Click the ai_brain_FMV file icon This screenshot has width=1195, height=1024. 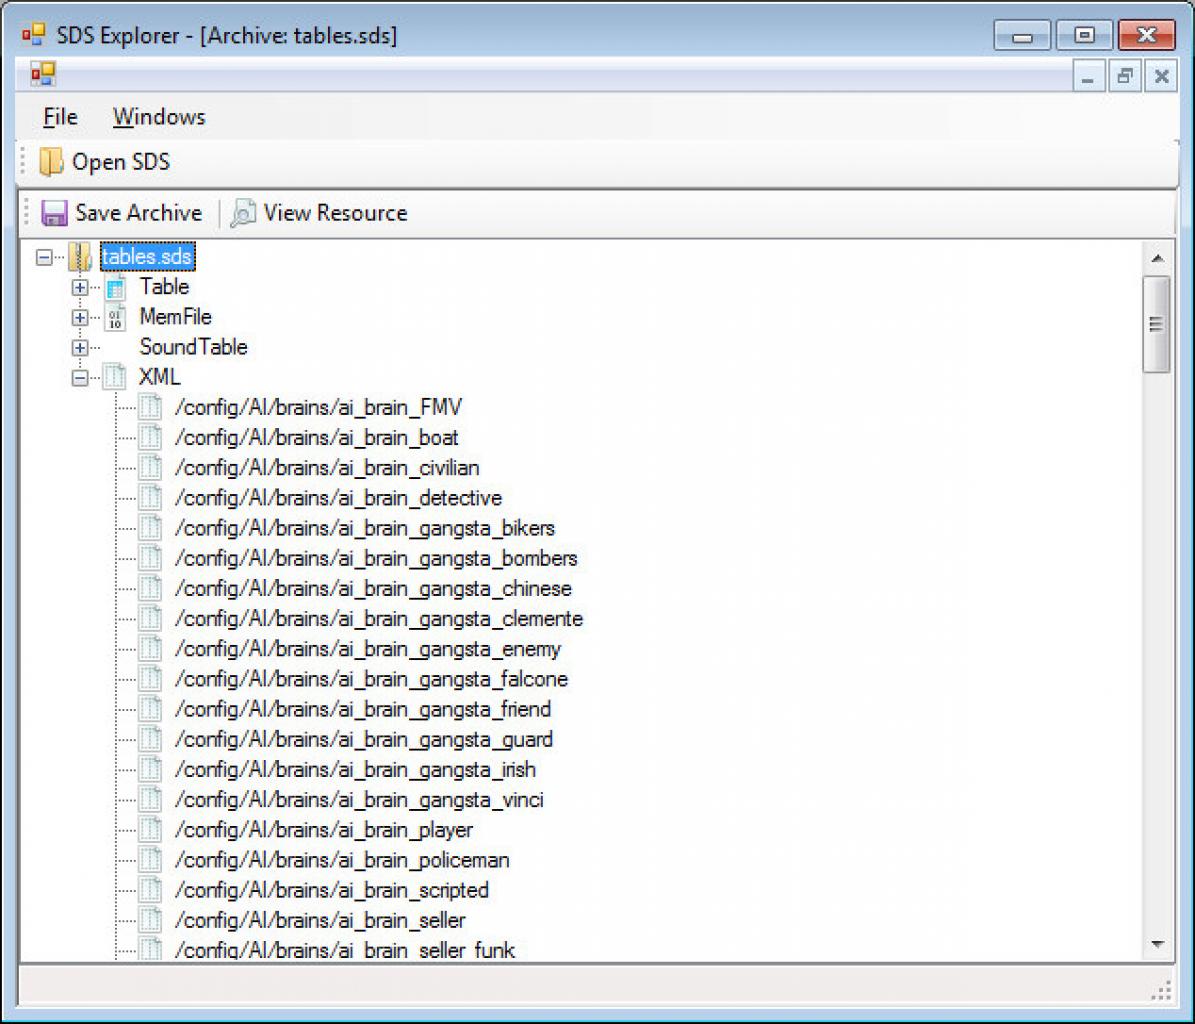[x=151, y=407]
